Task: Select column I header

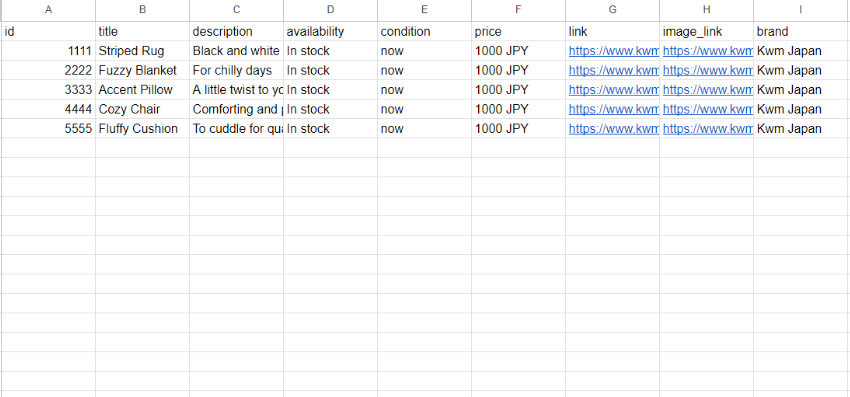Action: pos(801,10)
